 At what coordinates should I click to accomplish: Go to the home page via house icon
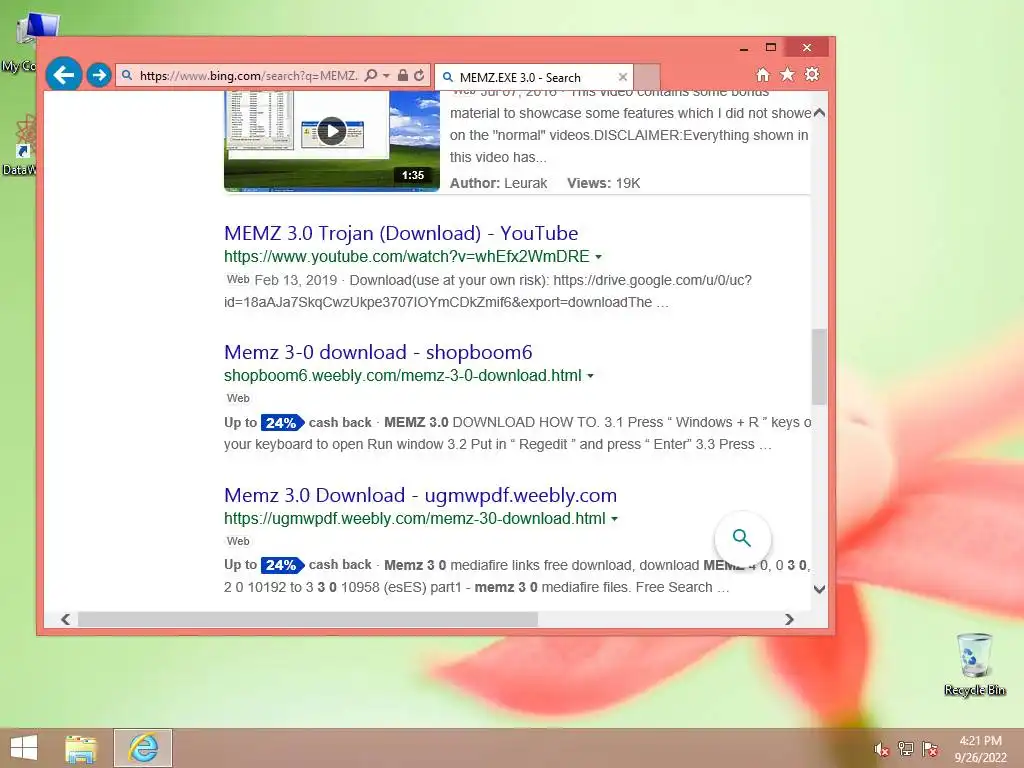point(763,74)
